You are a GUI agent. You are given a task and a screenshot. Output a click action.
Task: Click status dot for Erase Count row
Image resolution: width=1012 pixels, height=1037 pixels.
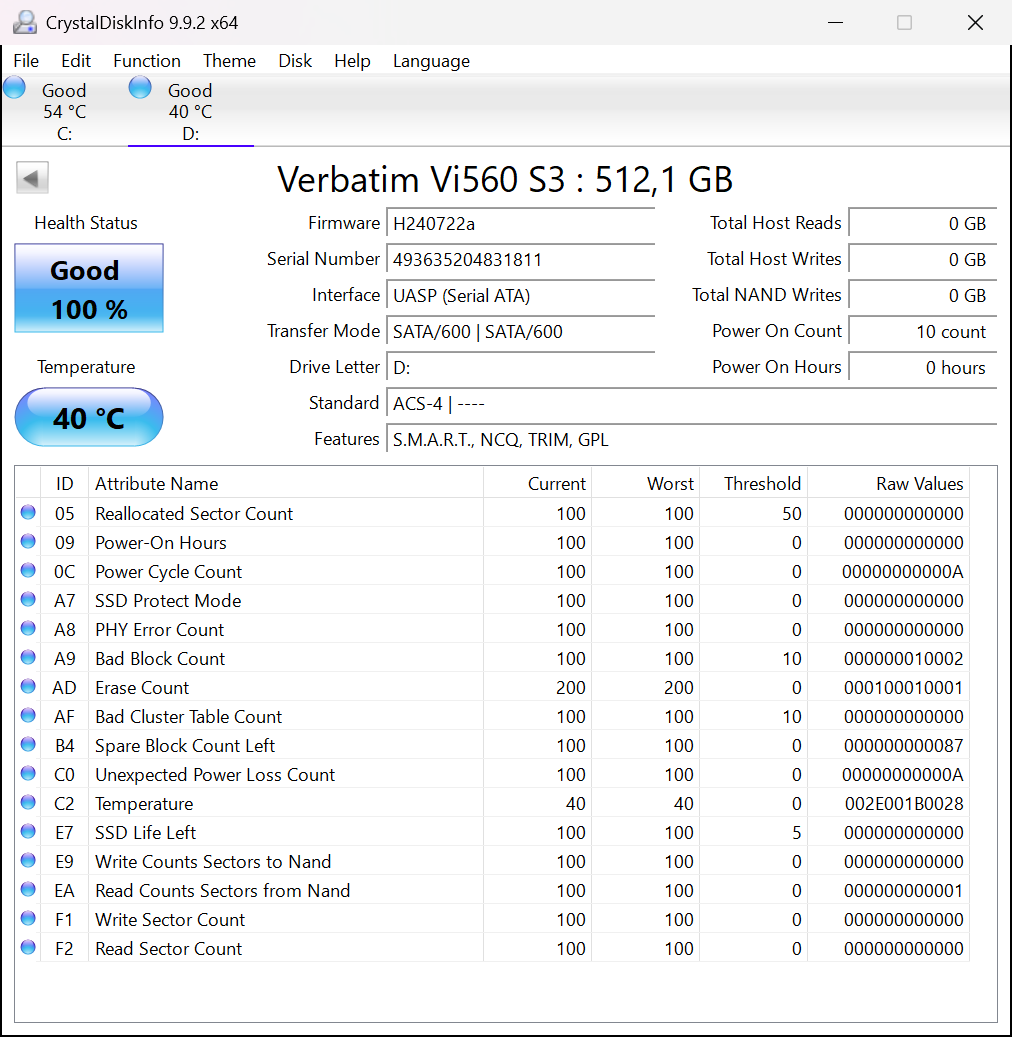pyautogui.click(x=28, y=687)
